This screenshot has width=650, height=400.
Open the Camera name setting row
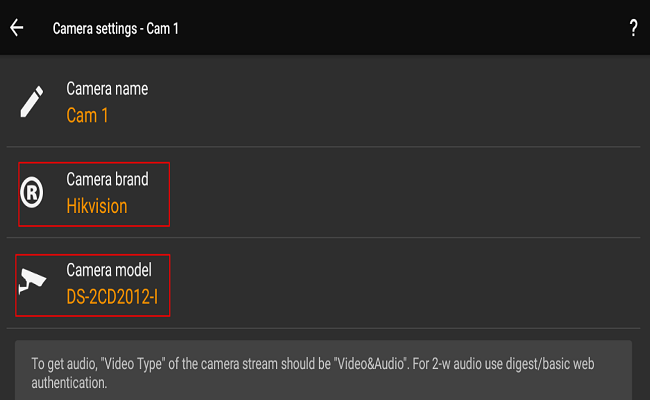pos(325,102)
